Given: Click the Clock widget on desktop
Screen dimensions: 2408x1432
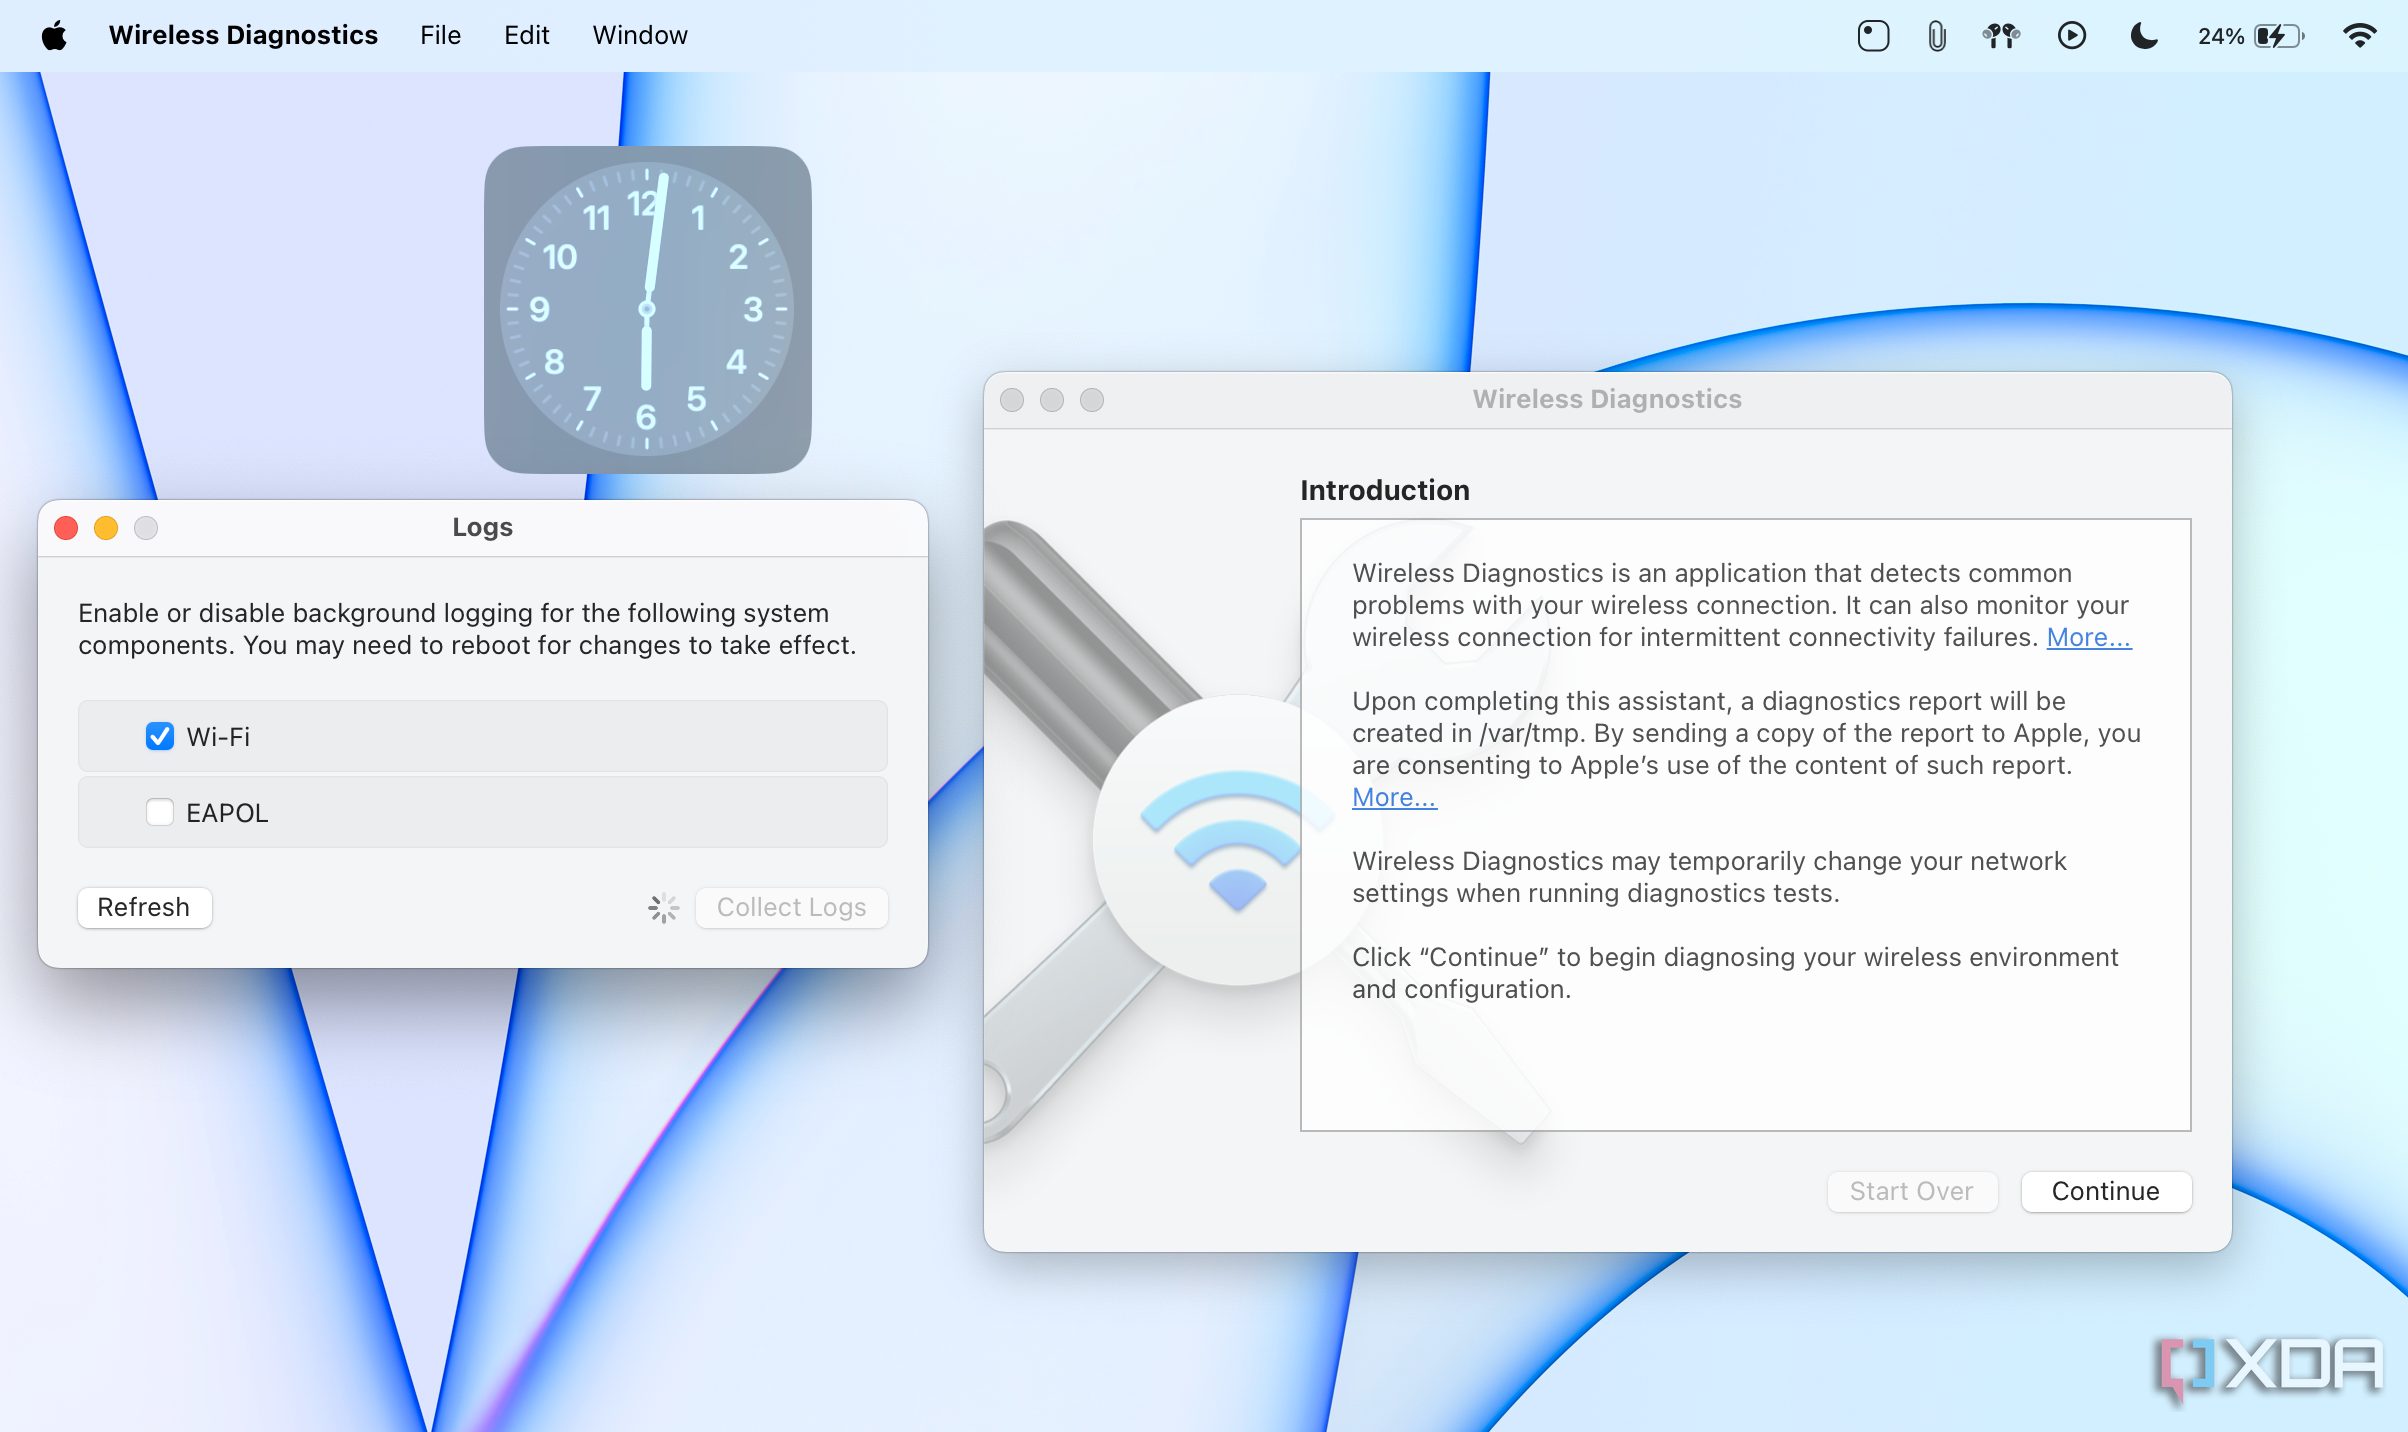Looking at the screenshot, I should [x=647, y=310].
